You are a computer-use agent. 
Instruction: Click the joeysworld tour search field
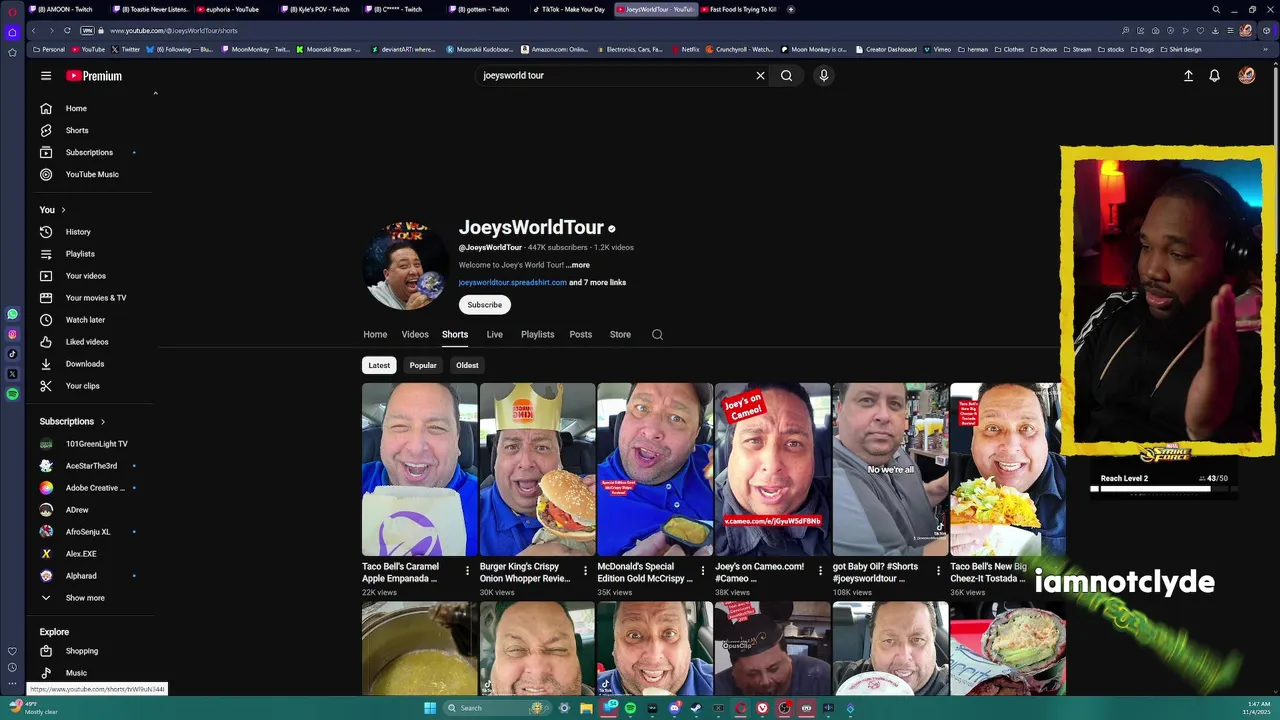(615, 76)
